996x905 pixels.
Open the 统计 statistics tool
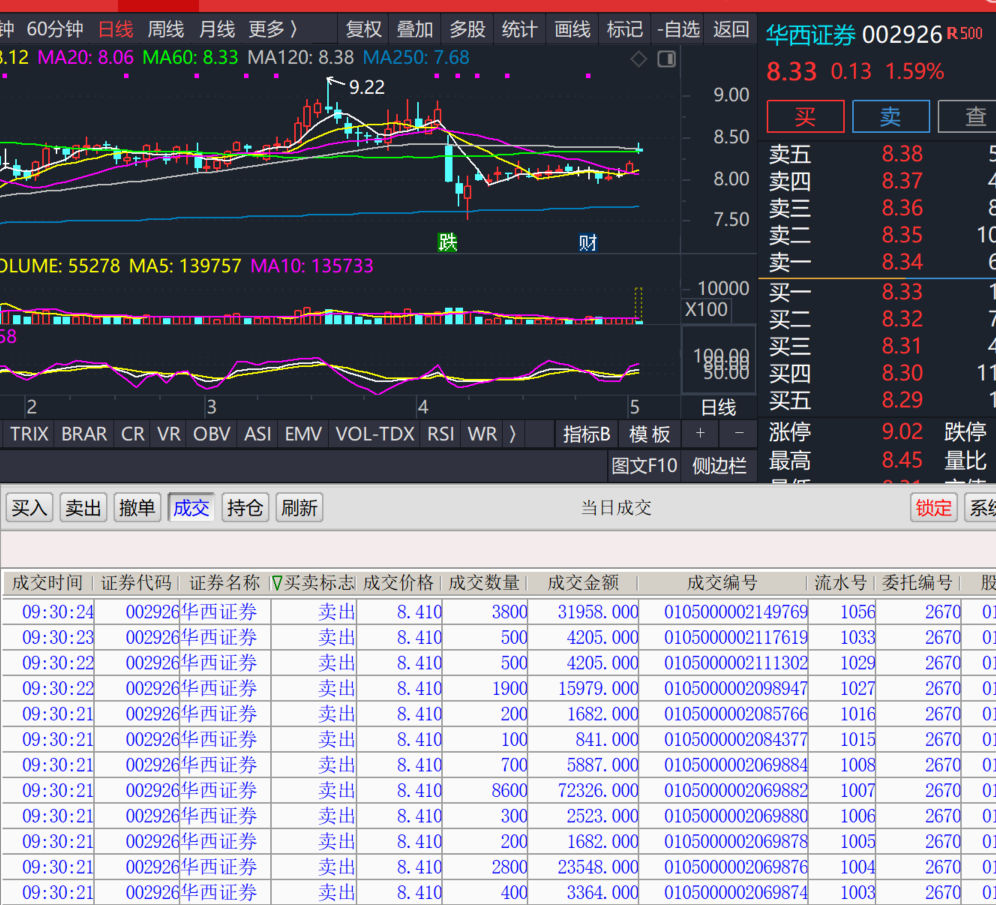[x=519, y=29]
